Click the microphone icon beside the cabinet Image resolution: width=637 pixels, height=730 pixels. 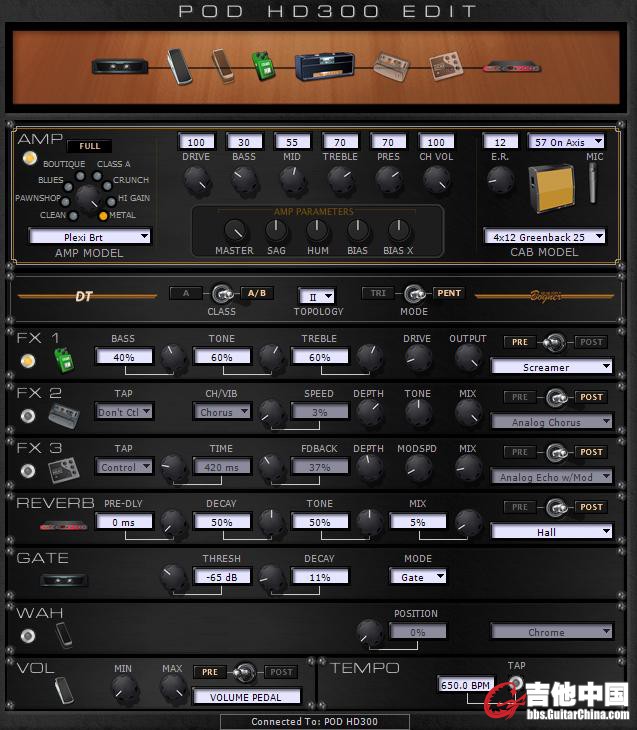coord(593,181)
